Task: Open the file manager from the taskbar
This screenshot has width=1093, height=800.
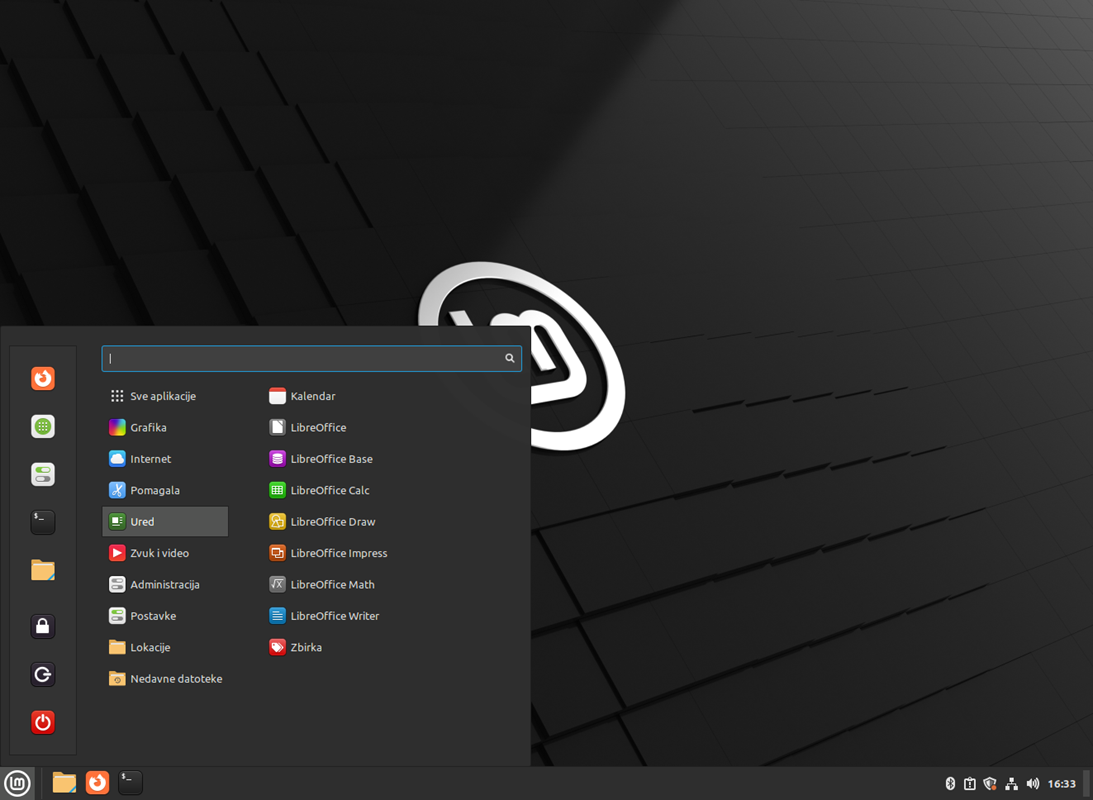Action: tap(64, 783)
